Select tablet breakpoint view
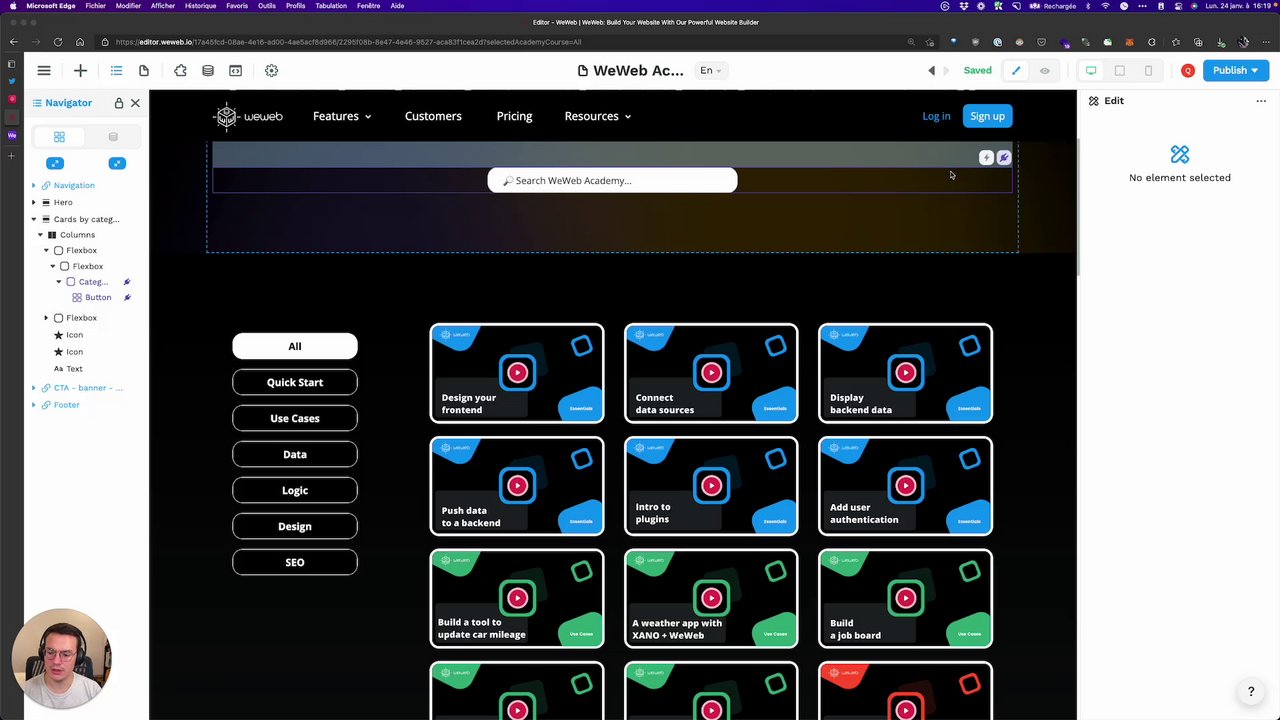The width and height of the screenshot is (1280, 720). (1120, 70)
